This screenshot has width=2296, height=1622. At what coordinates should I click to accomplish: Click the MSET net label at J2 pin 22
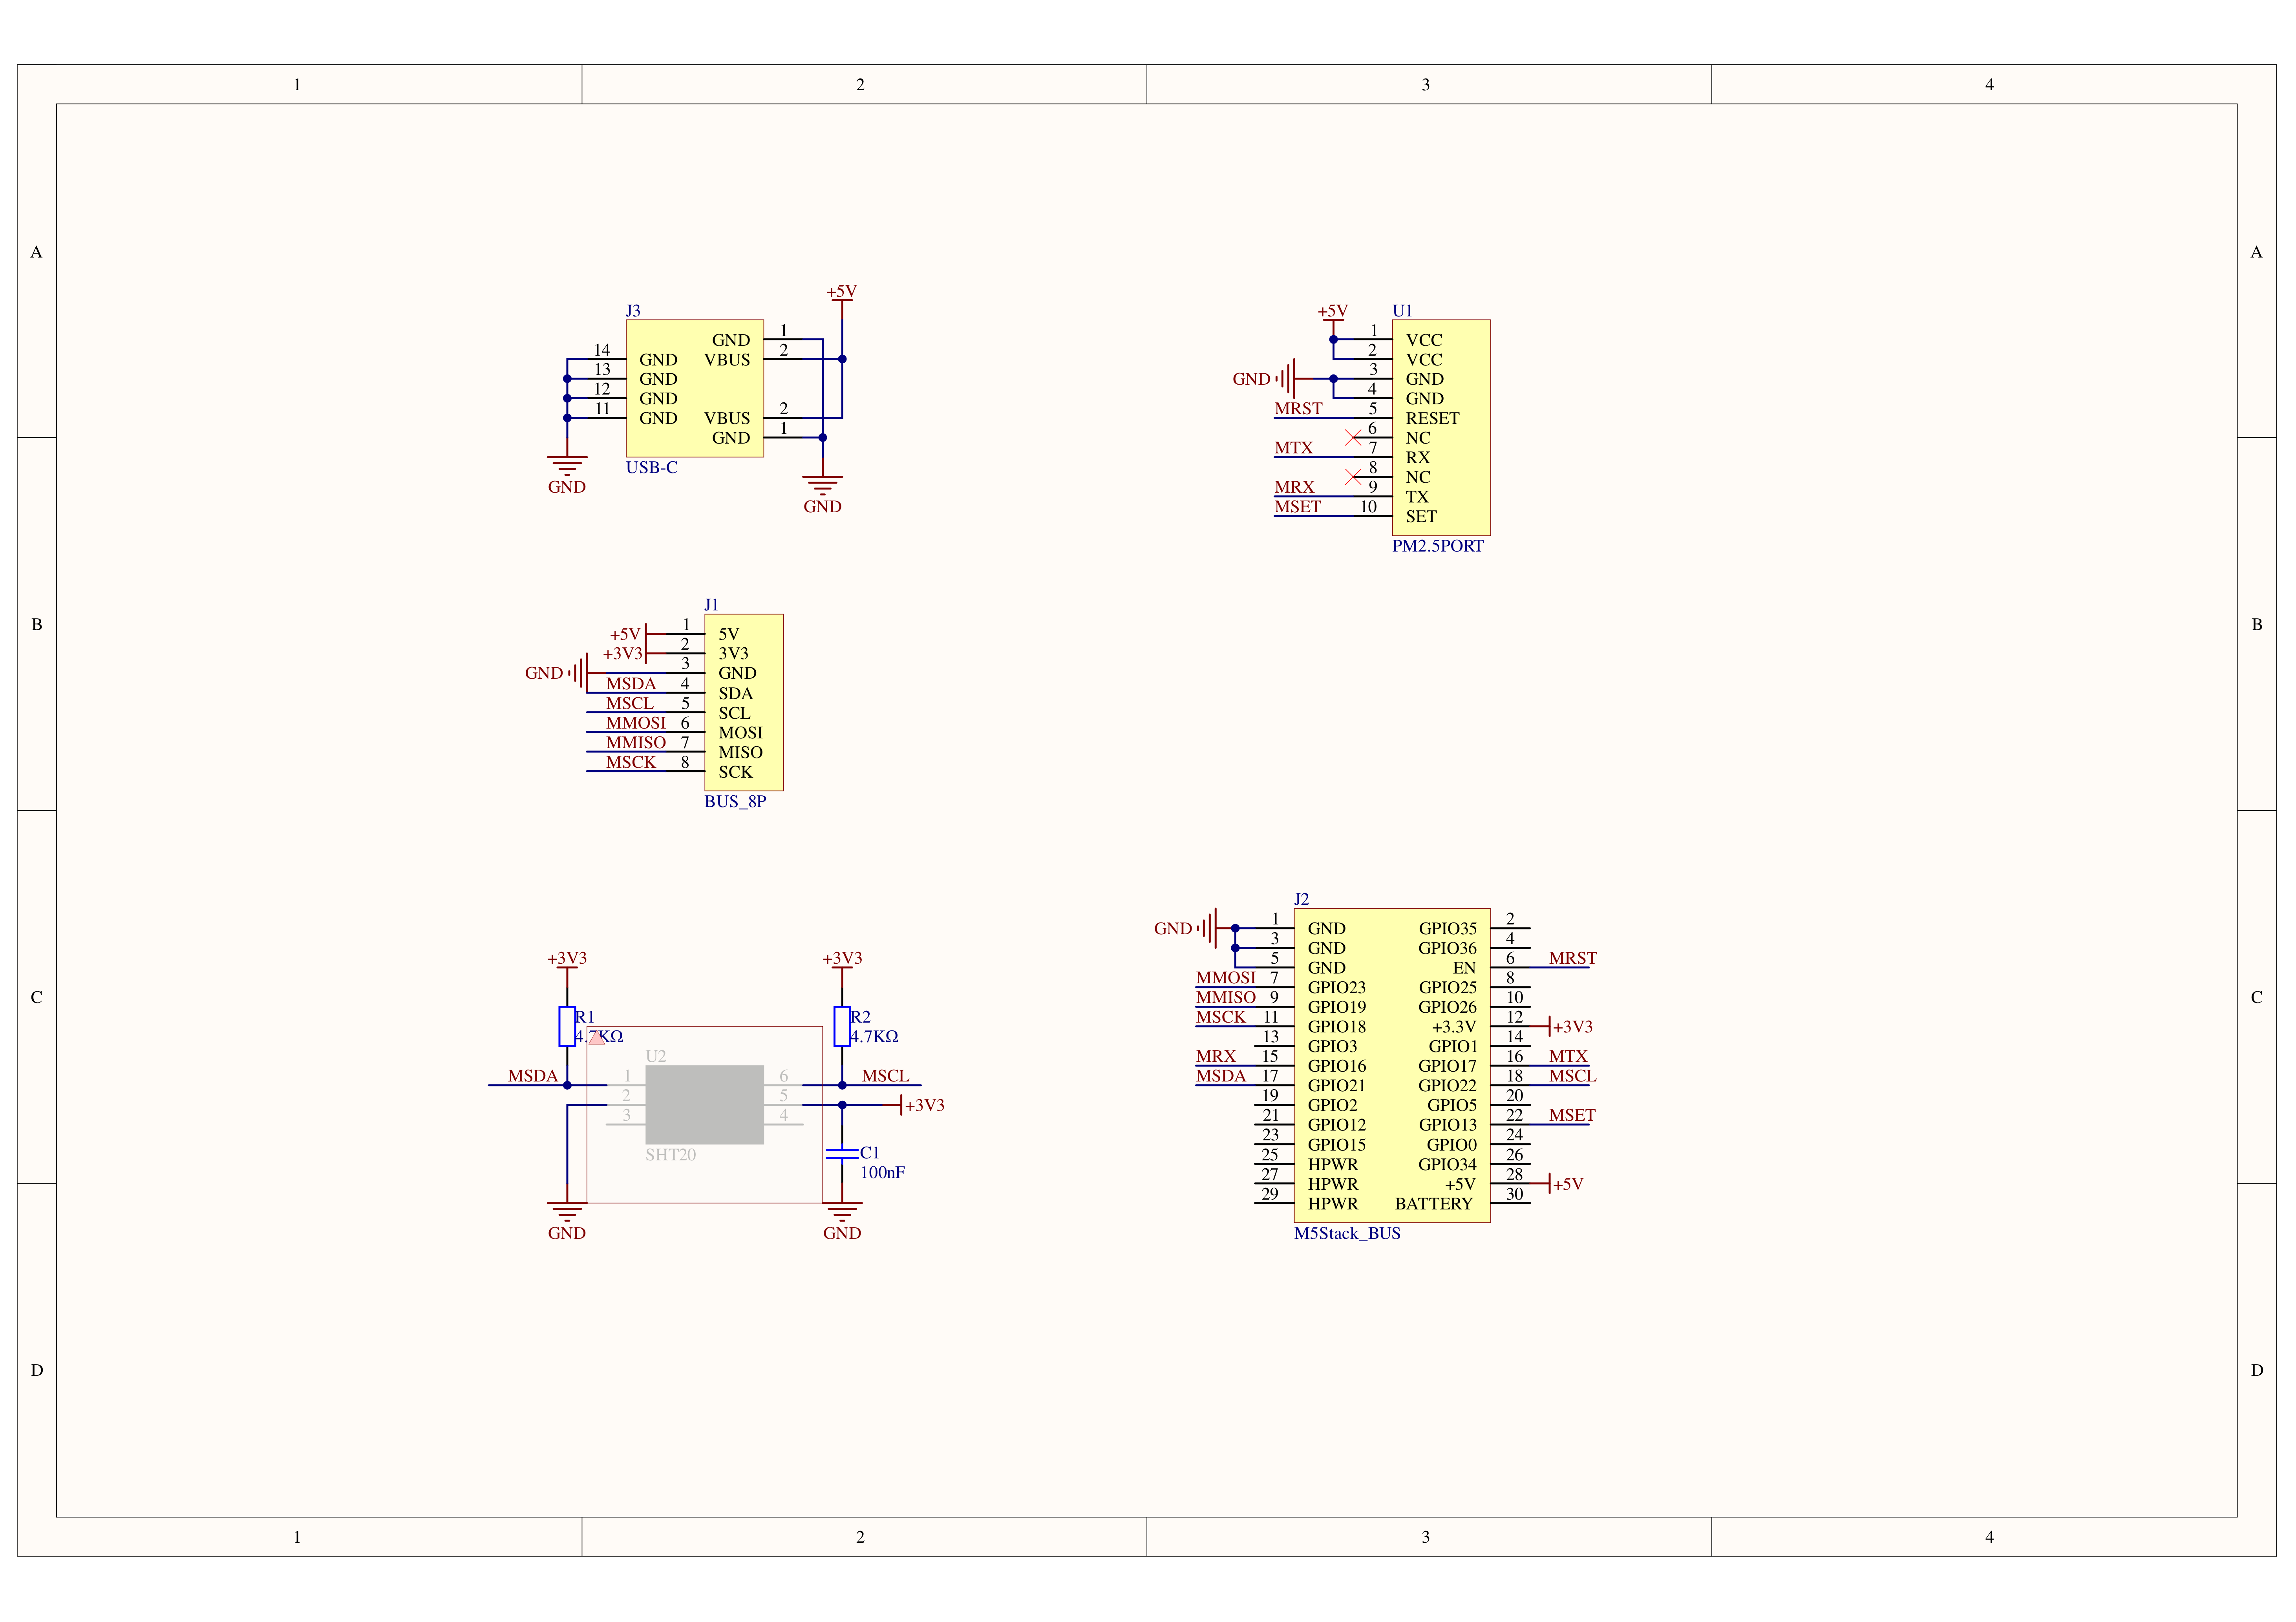click(1572, 1115)
